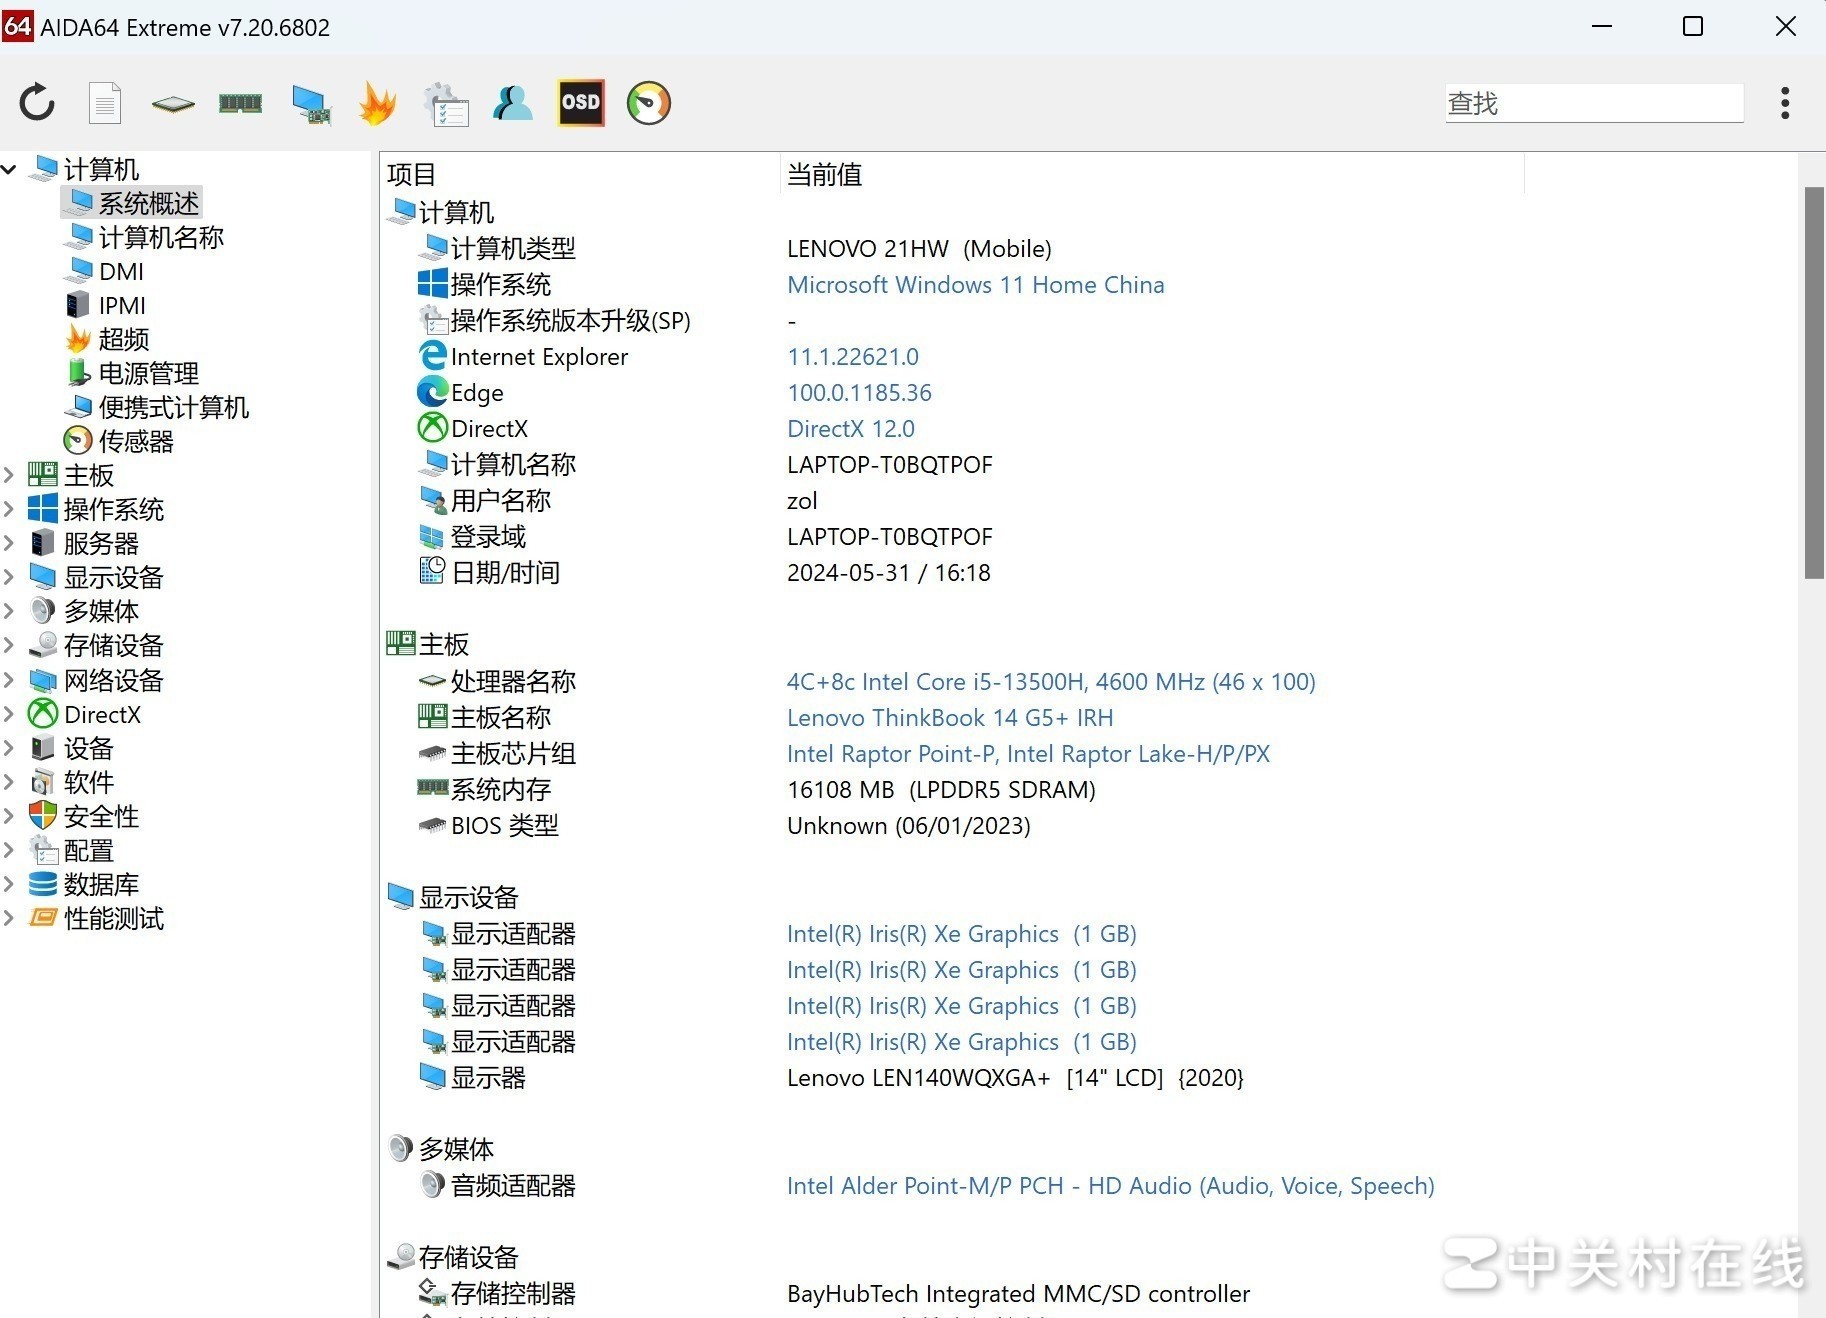Start the System Stability Test flame icon
This screenshot has width=1826, height=1318.
378,103
